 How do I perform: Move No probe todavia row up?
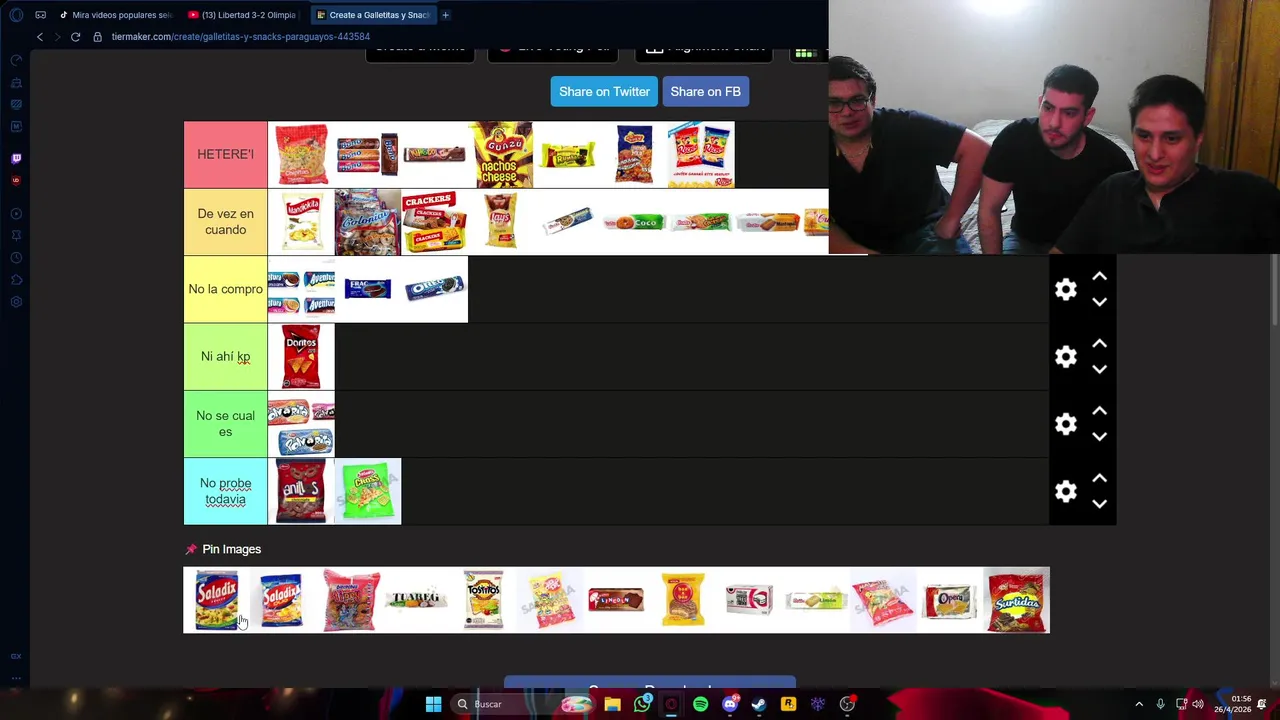pyautogui.click(x=1099, y=478)
